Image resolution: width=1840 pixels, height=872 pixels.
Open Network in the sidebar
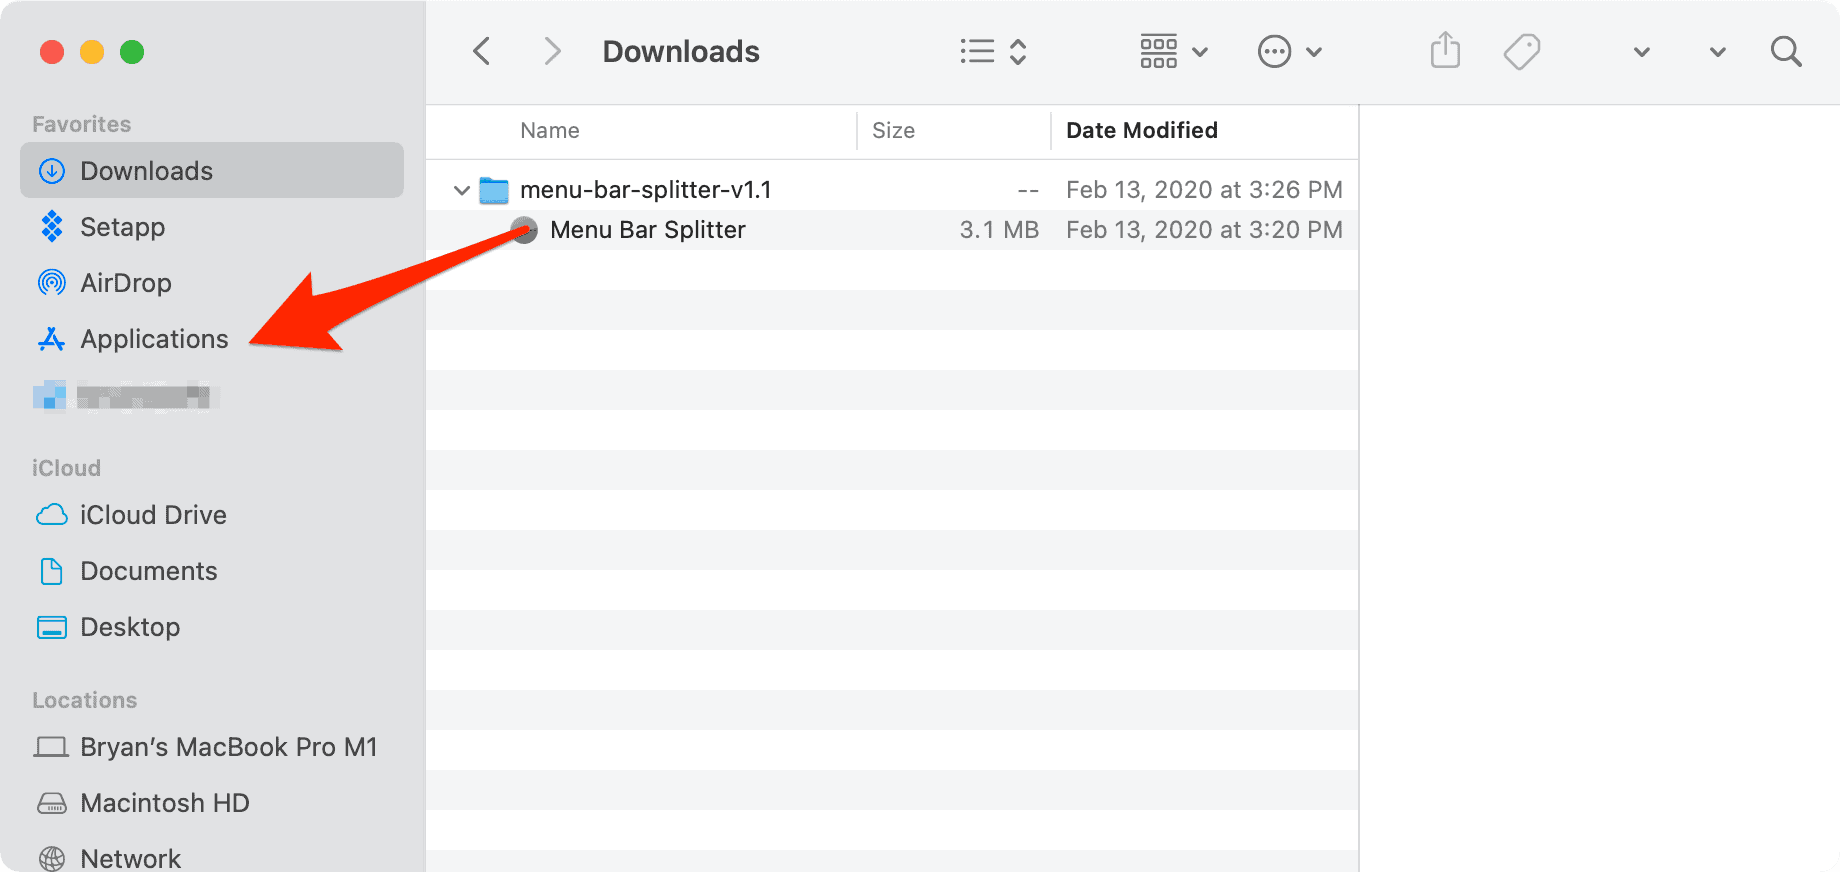tap(212, 857)
